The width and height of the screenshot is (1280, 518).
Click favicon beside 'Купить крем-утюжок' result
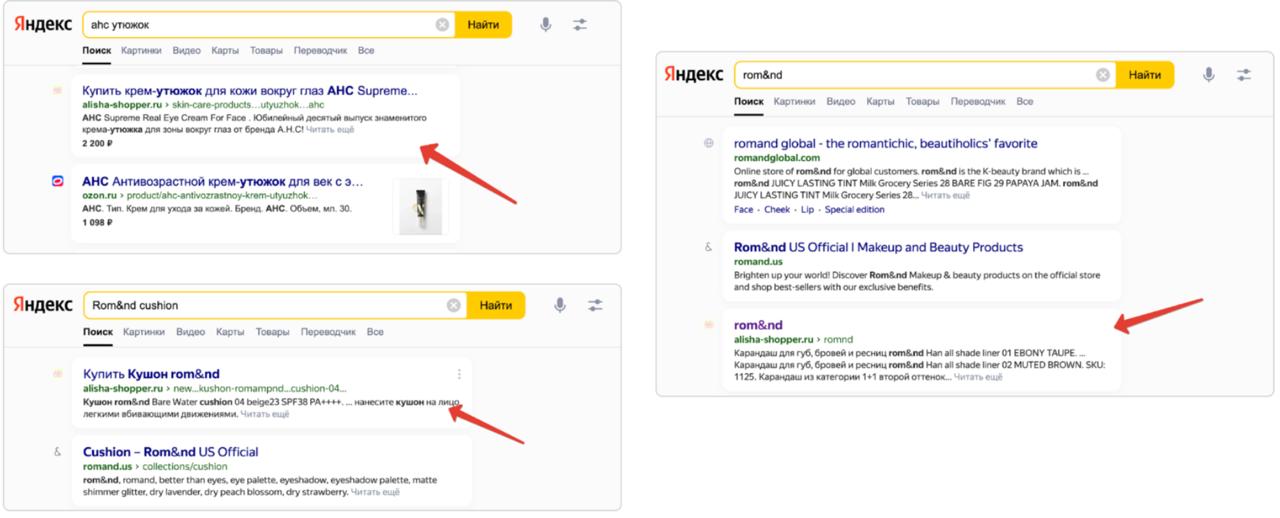tap(57, 90)
